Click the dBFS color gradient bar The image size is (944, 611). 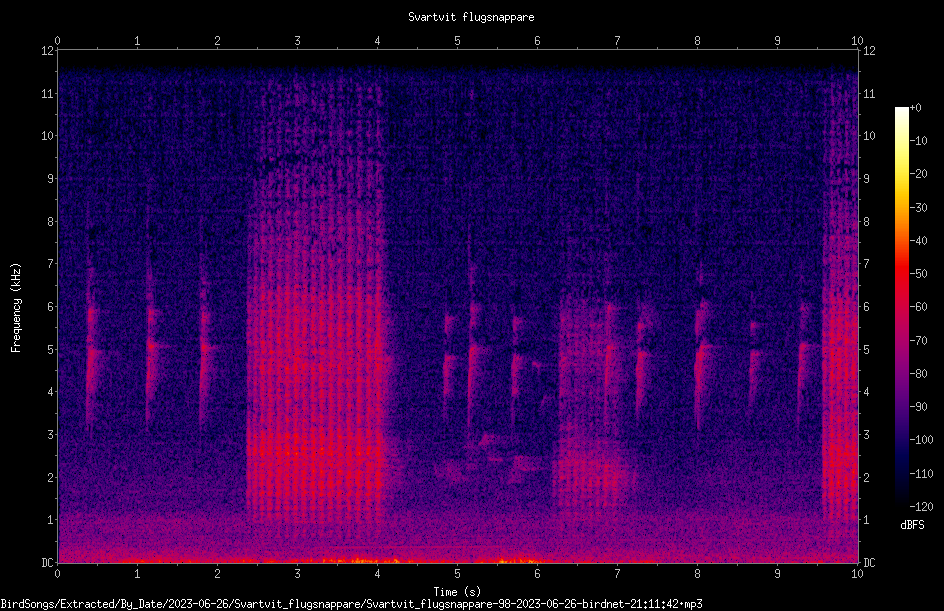(901, 306)
